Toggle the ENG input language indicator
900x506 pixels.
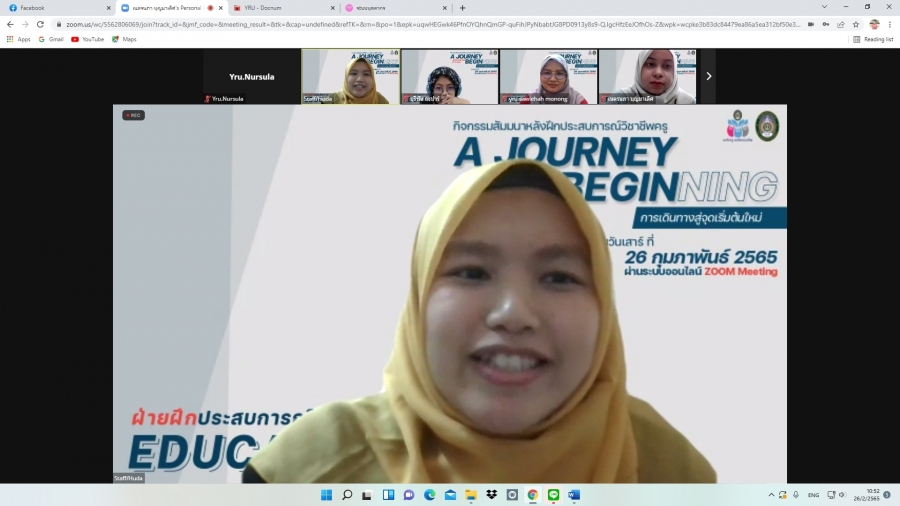click(x=813, y=495)
